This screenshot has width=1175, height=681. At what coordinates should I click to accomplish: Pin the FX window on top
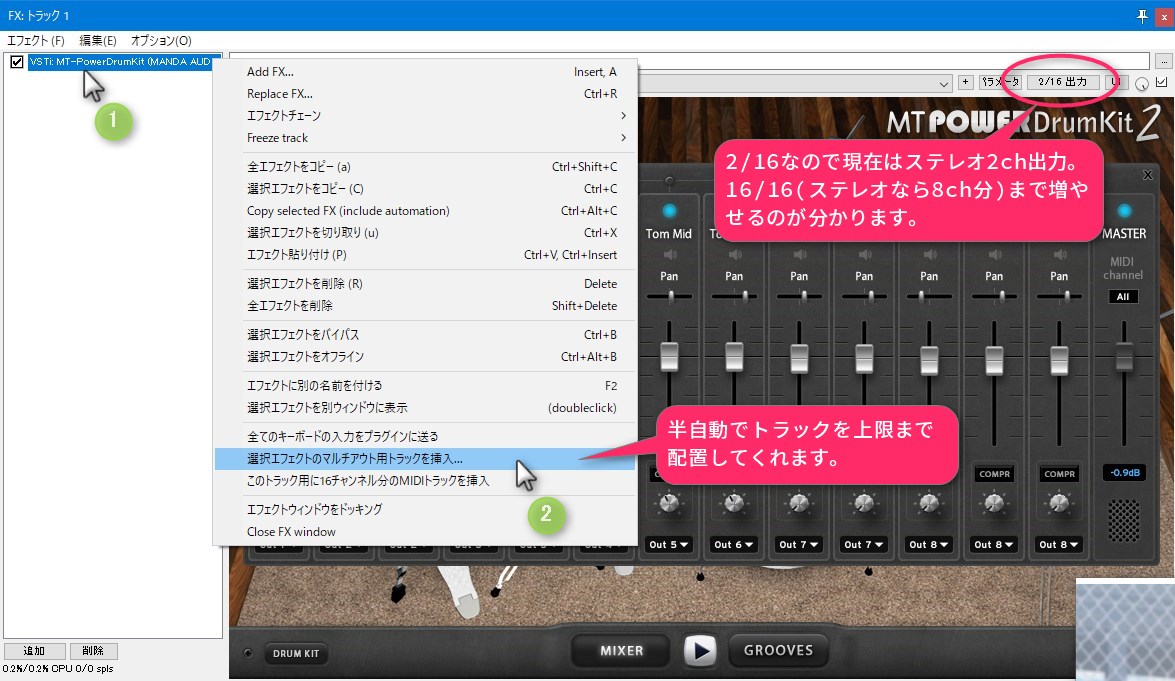[x=1141, y=16]
